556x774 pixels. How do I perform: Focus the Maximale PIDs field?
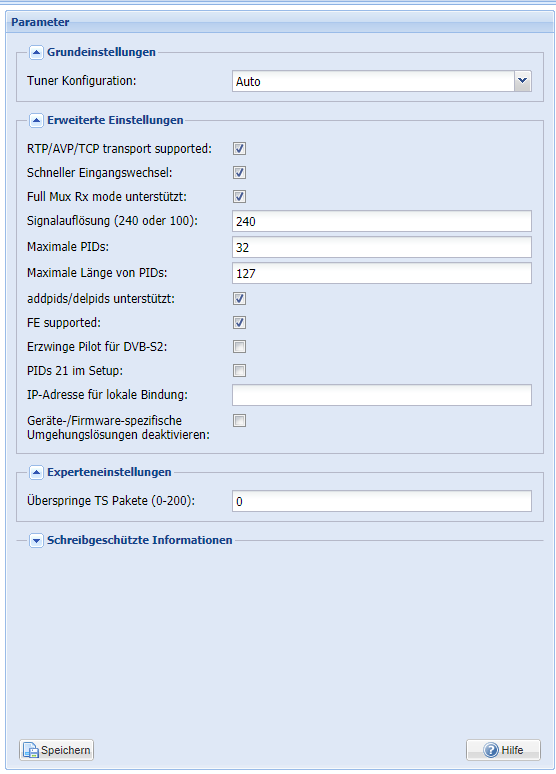click(x=382, y=247)
